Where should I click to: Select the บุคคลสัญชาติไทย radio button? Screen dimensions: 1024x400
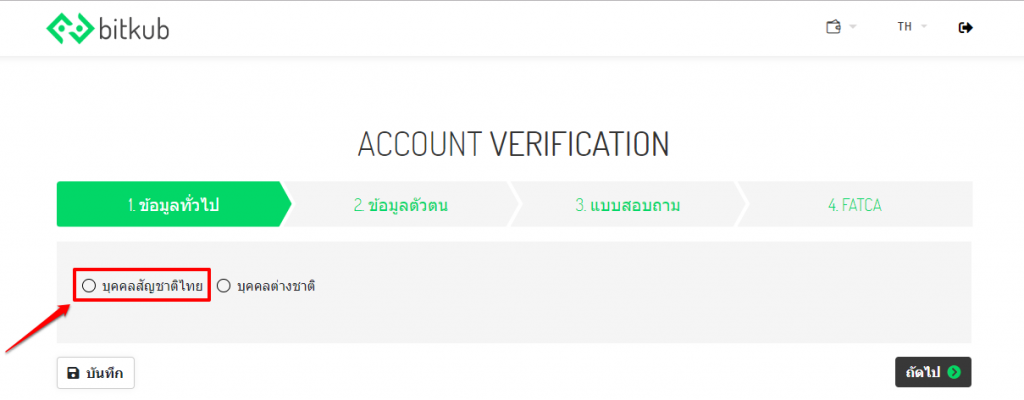click(x=89, y=286)
